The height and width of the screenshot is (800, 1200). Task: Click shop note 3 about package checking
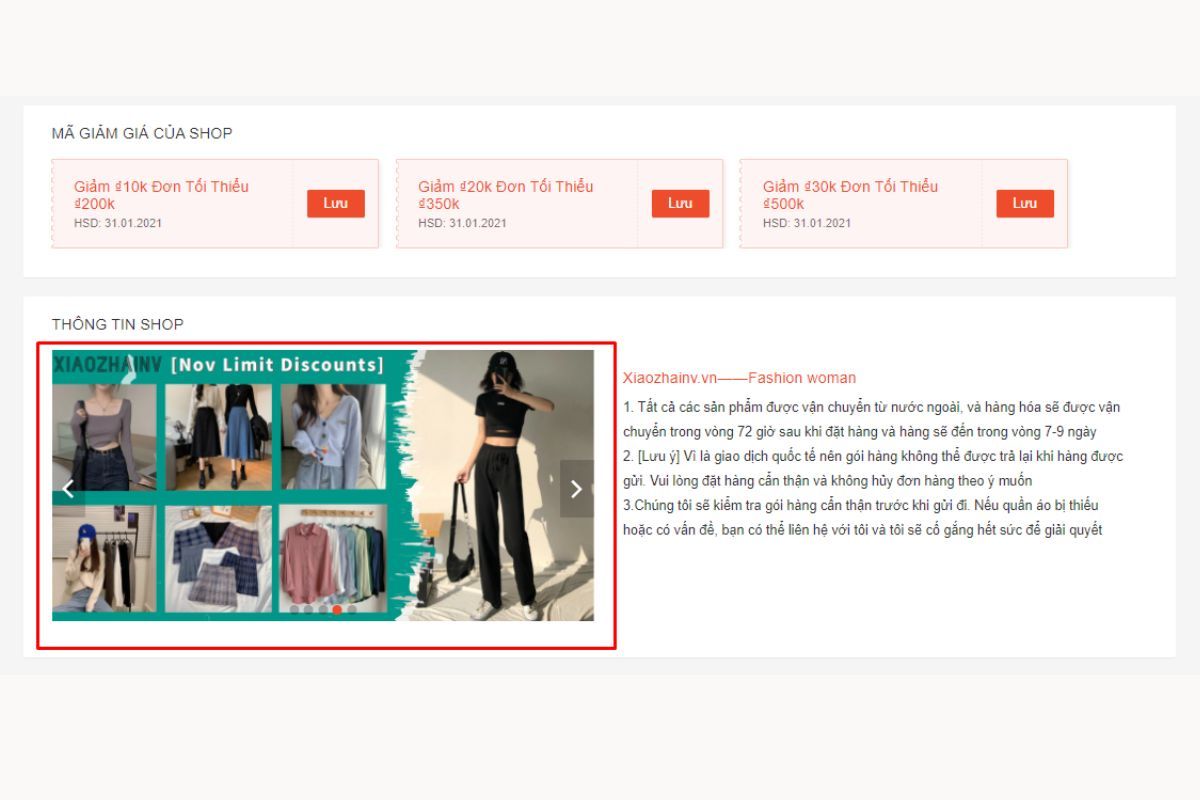[x=862, y=517]
